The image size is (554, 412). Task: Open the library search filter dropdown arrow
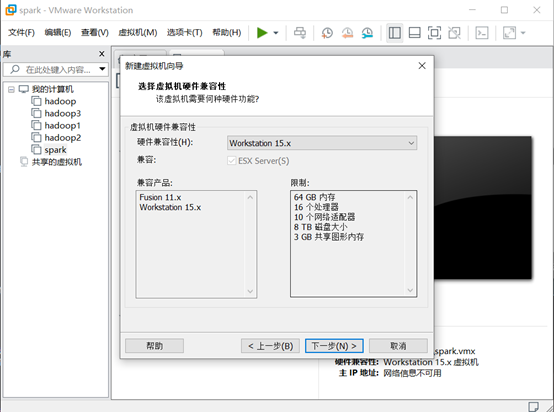tap(102, 69)
